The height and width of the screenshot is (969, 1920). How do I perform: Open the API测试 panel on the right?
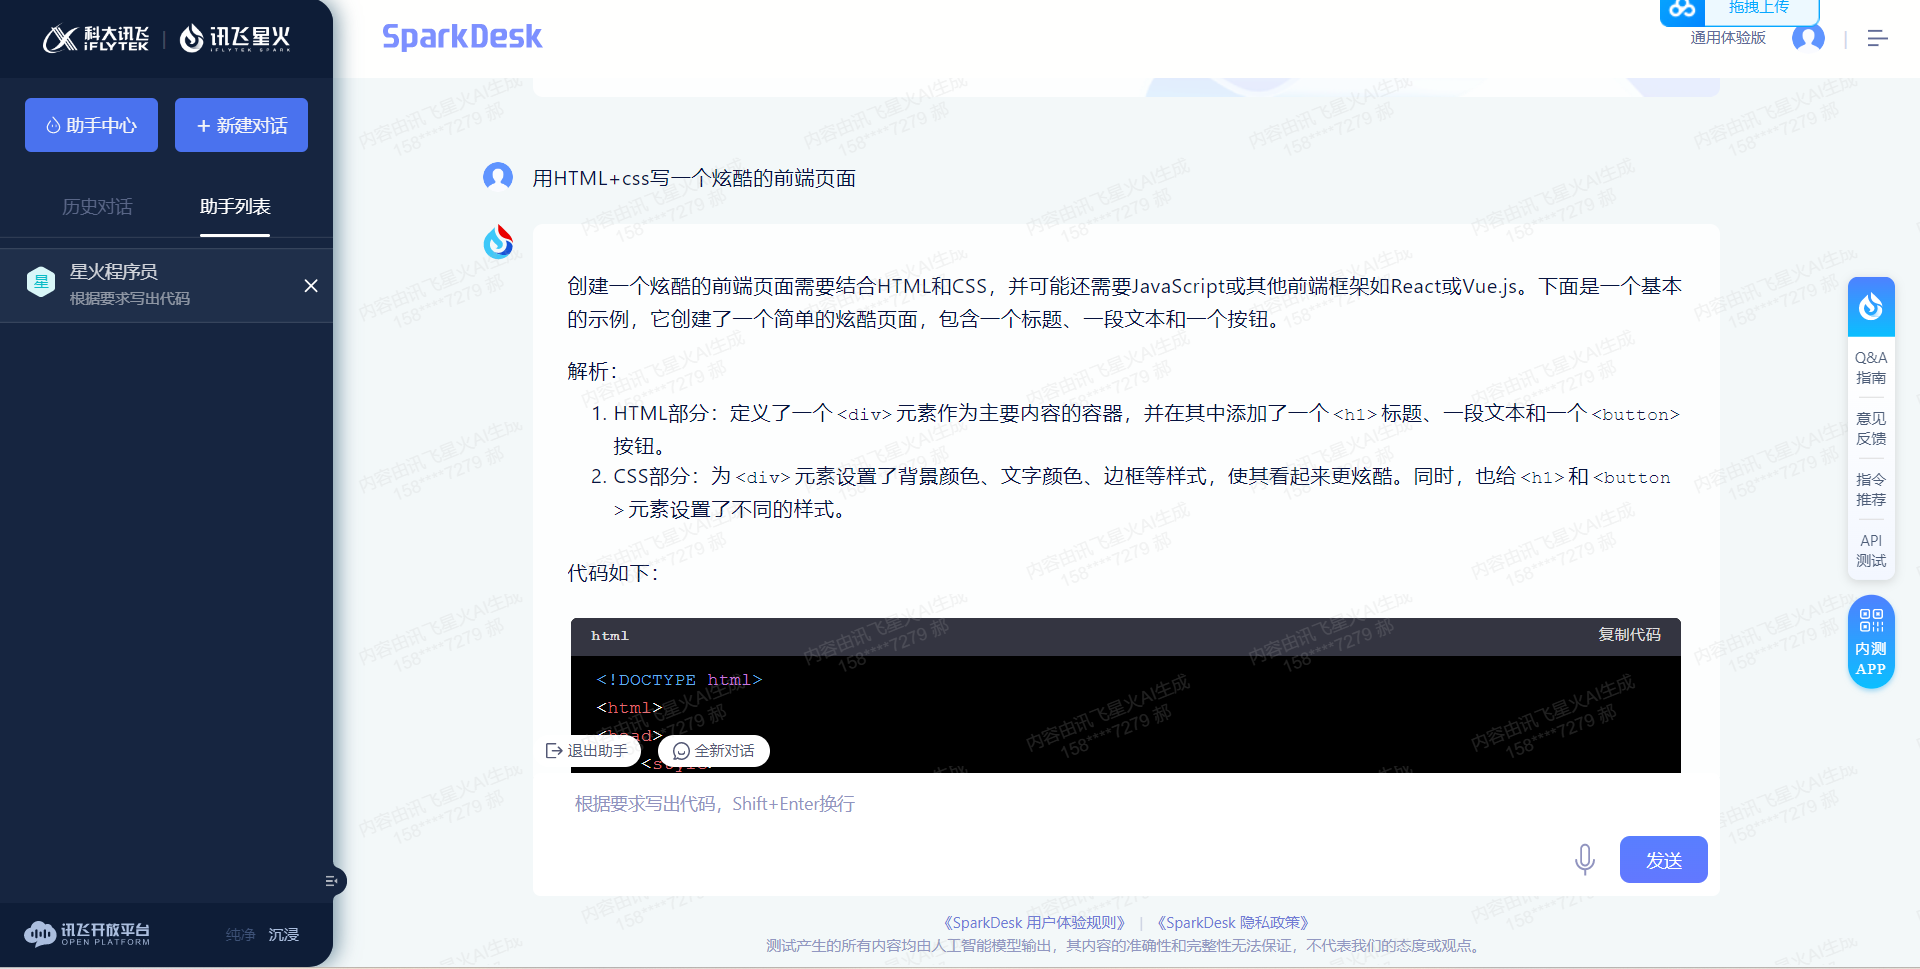1871,550
